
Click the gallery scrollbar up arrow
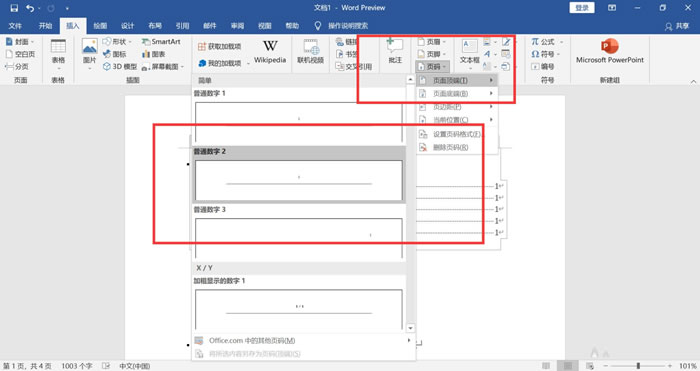(x=410, y=79)
